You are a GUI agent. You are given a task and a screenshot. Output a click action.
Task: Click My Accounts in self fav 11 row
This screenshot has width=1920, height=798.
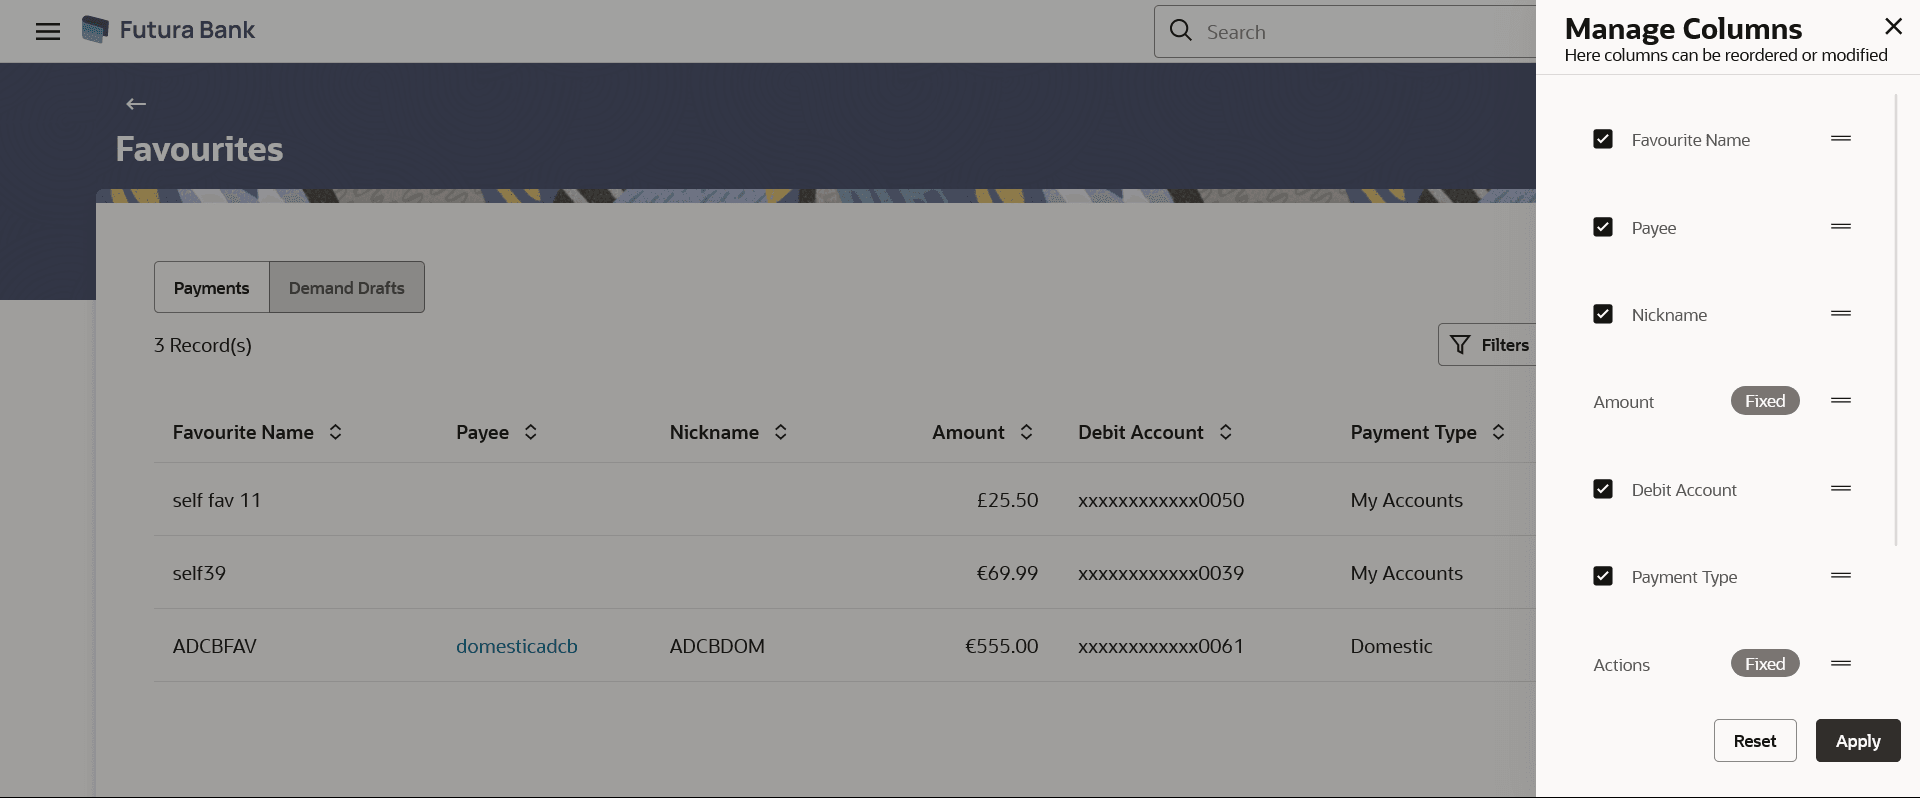click(x=1406, y=500)
